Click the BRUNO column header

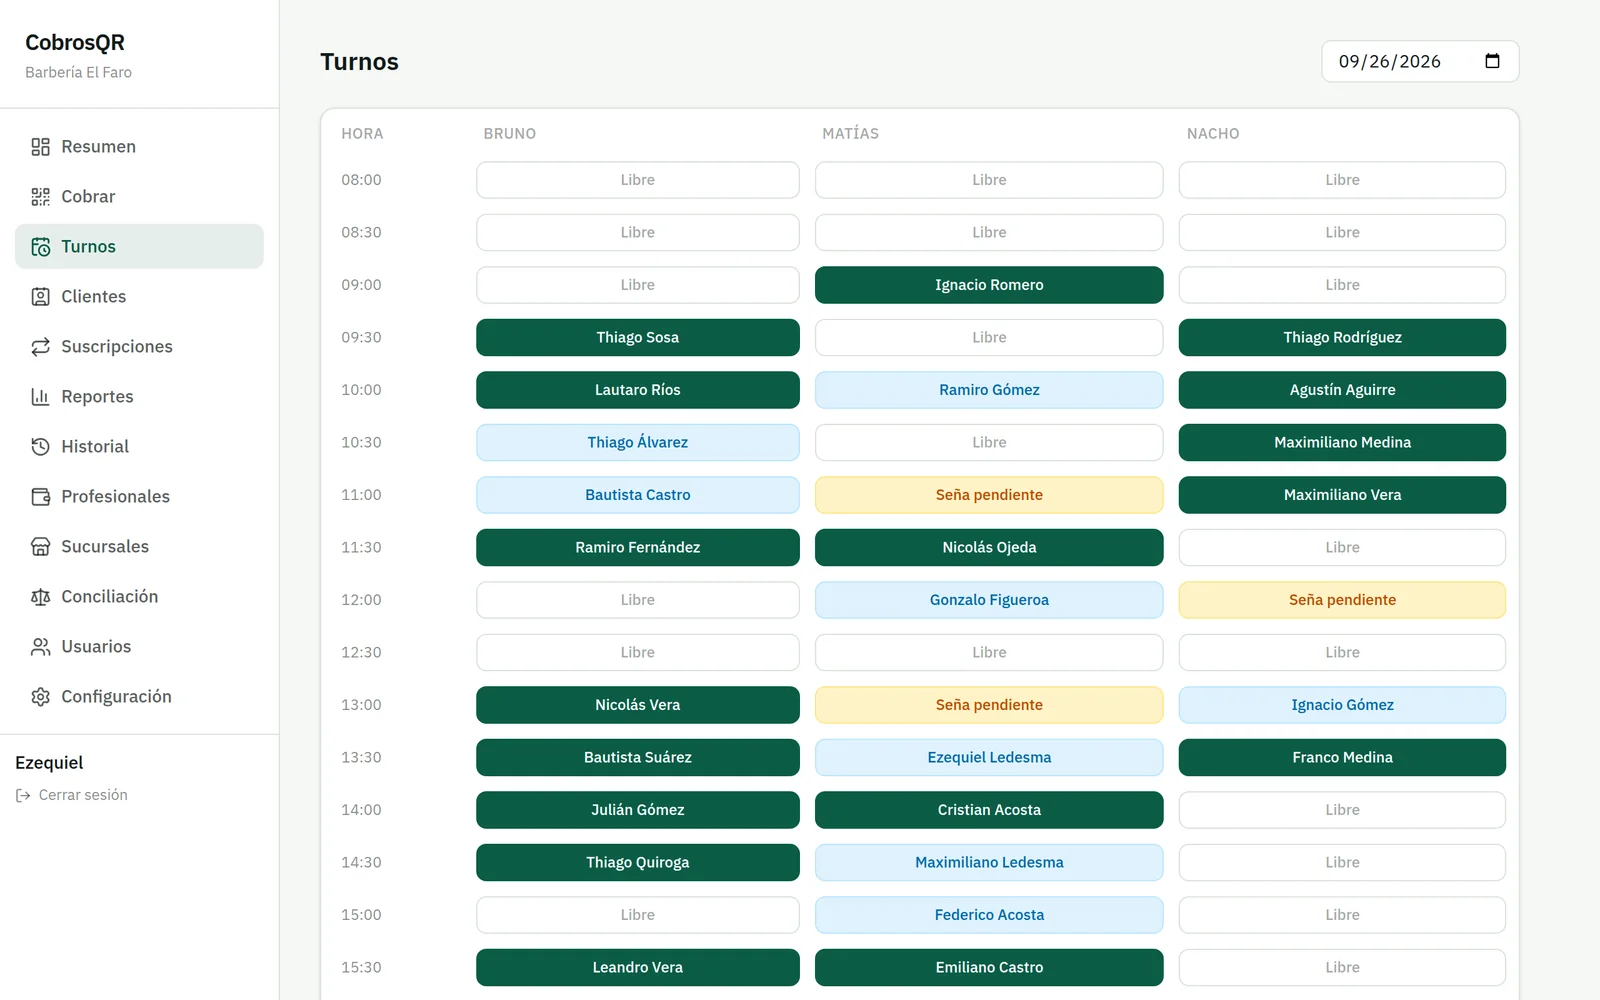pos(510,134)
